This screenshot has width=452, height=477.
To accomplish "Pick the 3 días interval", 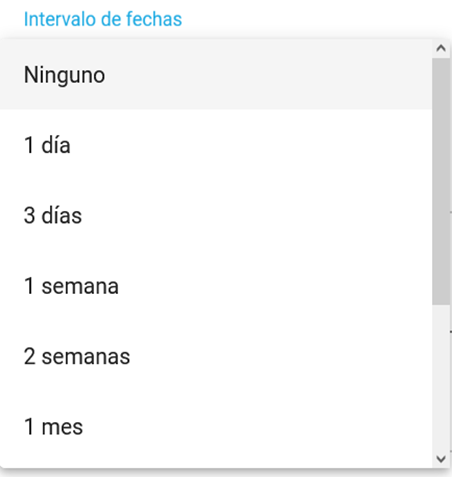I will click(216, 215).
